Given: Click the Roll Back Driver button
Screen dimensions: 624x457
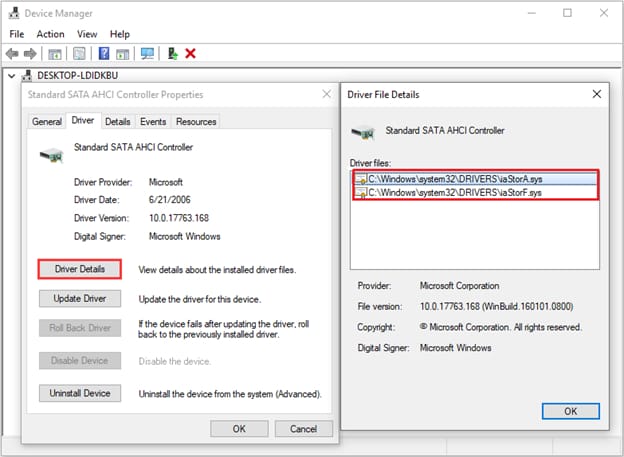Looking at the screenshot, I should 80,328.
